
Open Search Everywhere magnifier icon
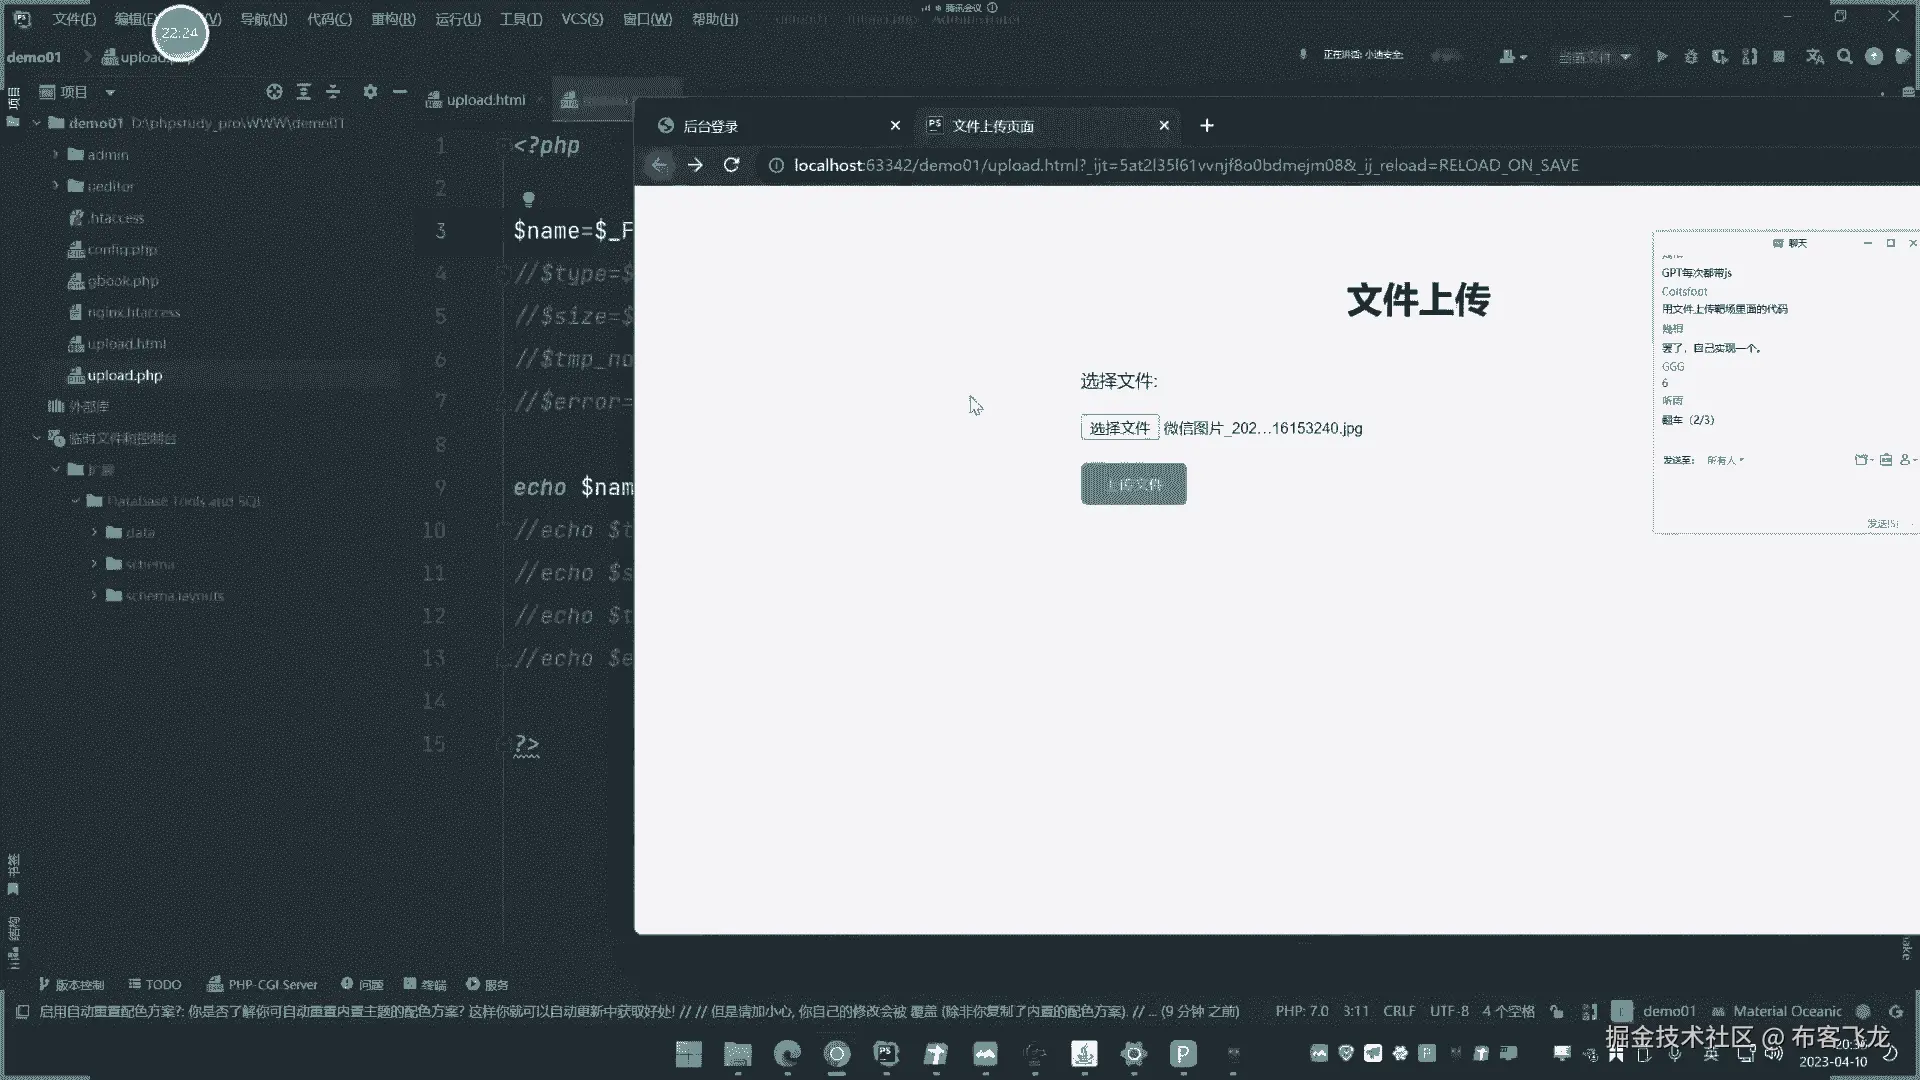click(1845, 57)
